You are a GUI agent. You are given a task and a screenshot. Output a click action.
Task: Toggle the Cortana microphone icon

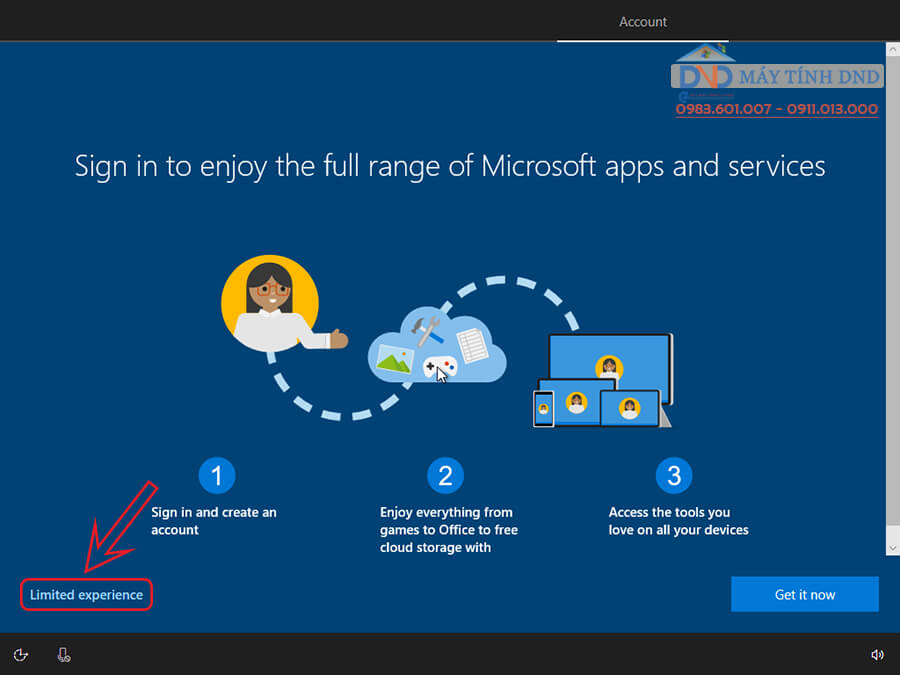(x=64, y=655)
